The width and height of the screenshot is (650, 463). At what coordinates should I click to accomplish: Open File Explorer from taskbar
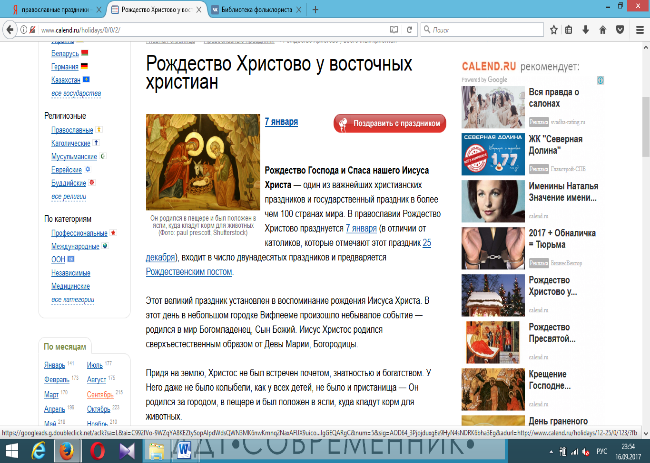[157, 451]
